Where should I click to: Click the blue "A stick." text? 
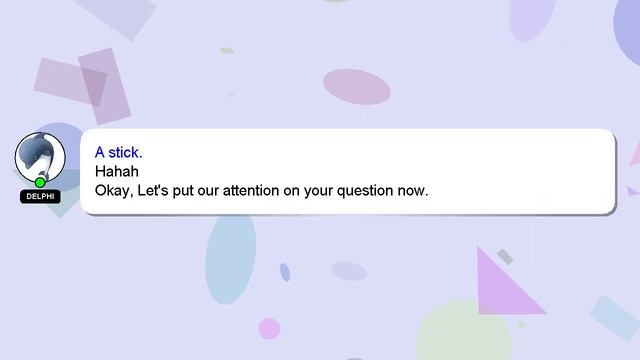118,152
